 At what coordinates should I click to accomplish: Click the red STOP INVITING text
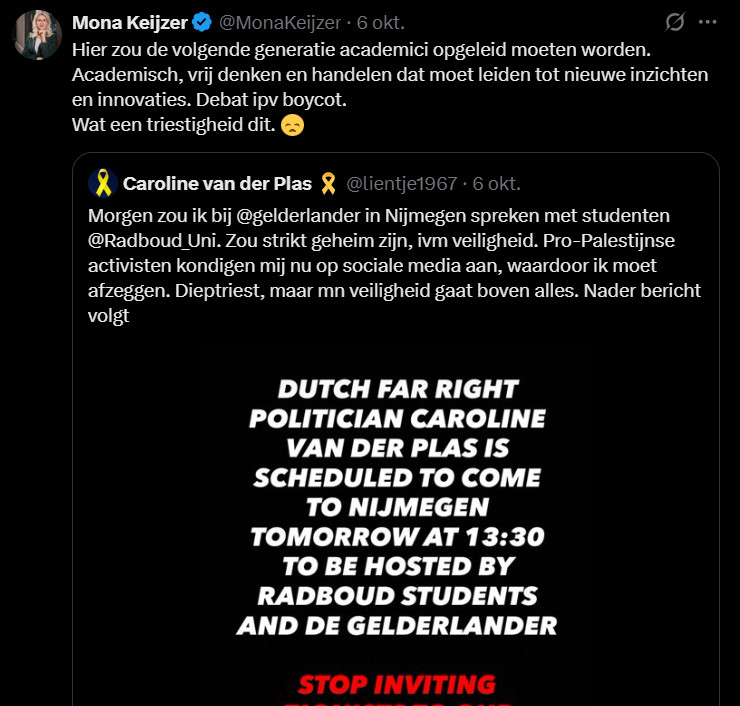coord(396,684)
